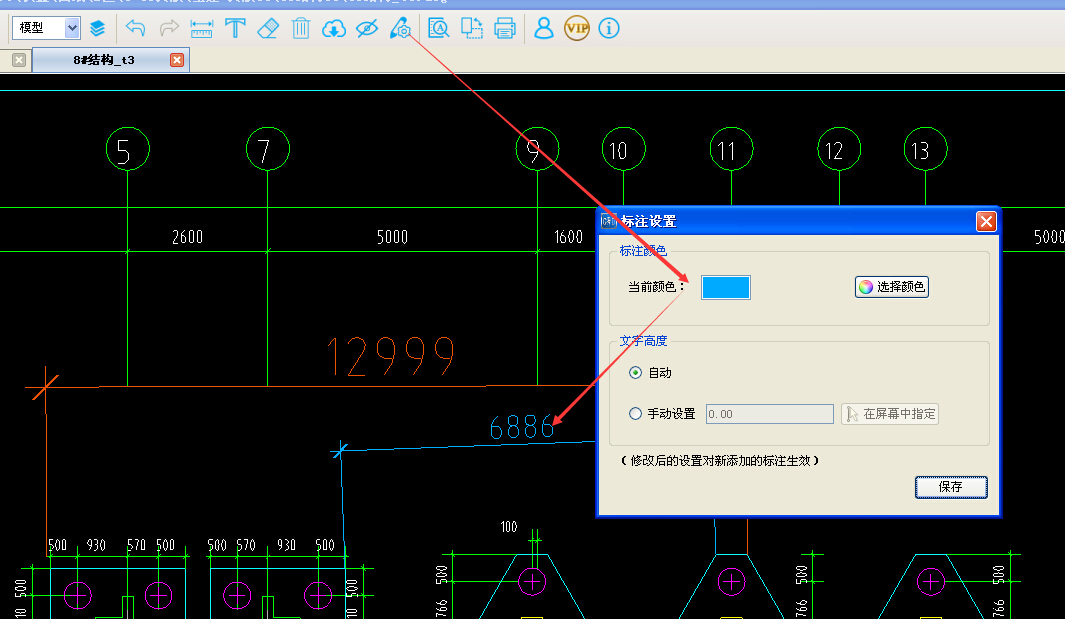
Task: Click the 在屏幕中指定 button
Action: point(890,414)
